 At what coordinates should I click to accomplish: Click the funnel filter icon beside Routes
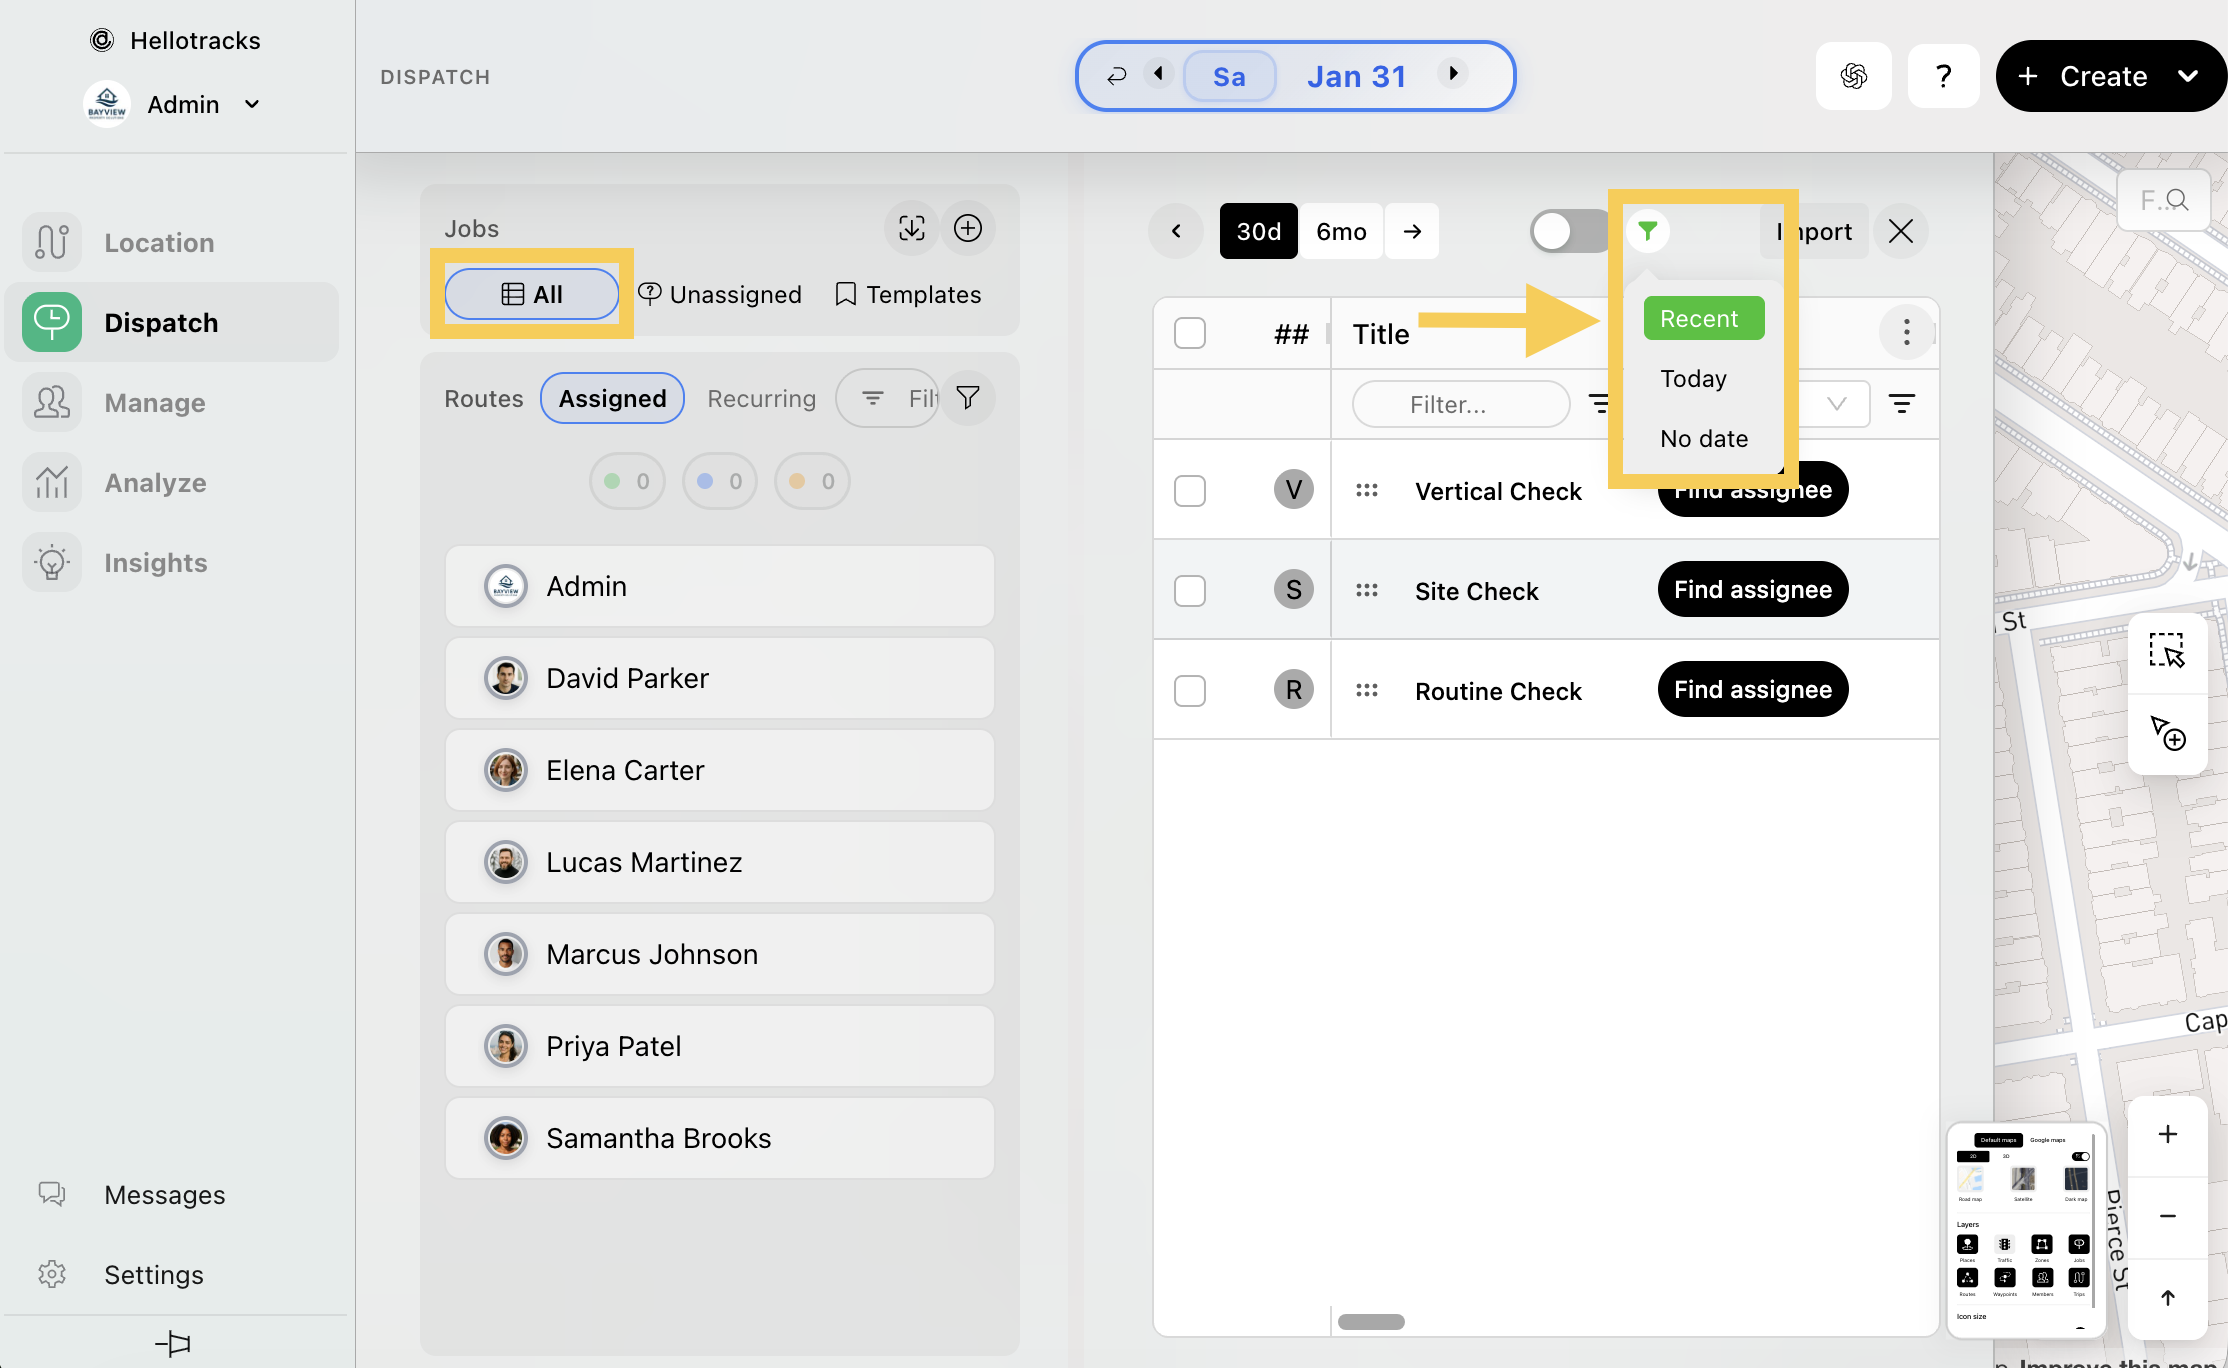967,398
